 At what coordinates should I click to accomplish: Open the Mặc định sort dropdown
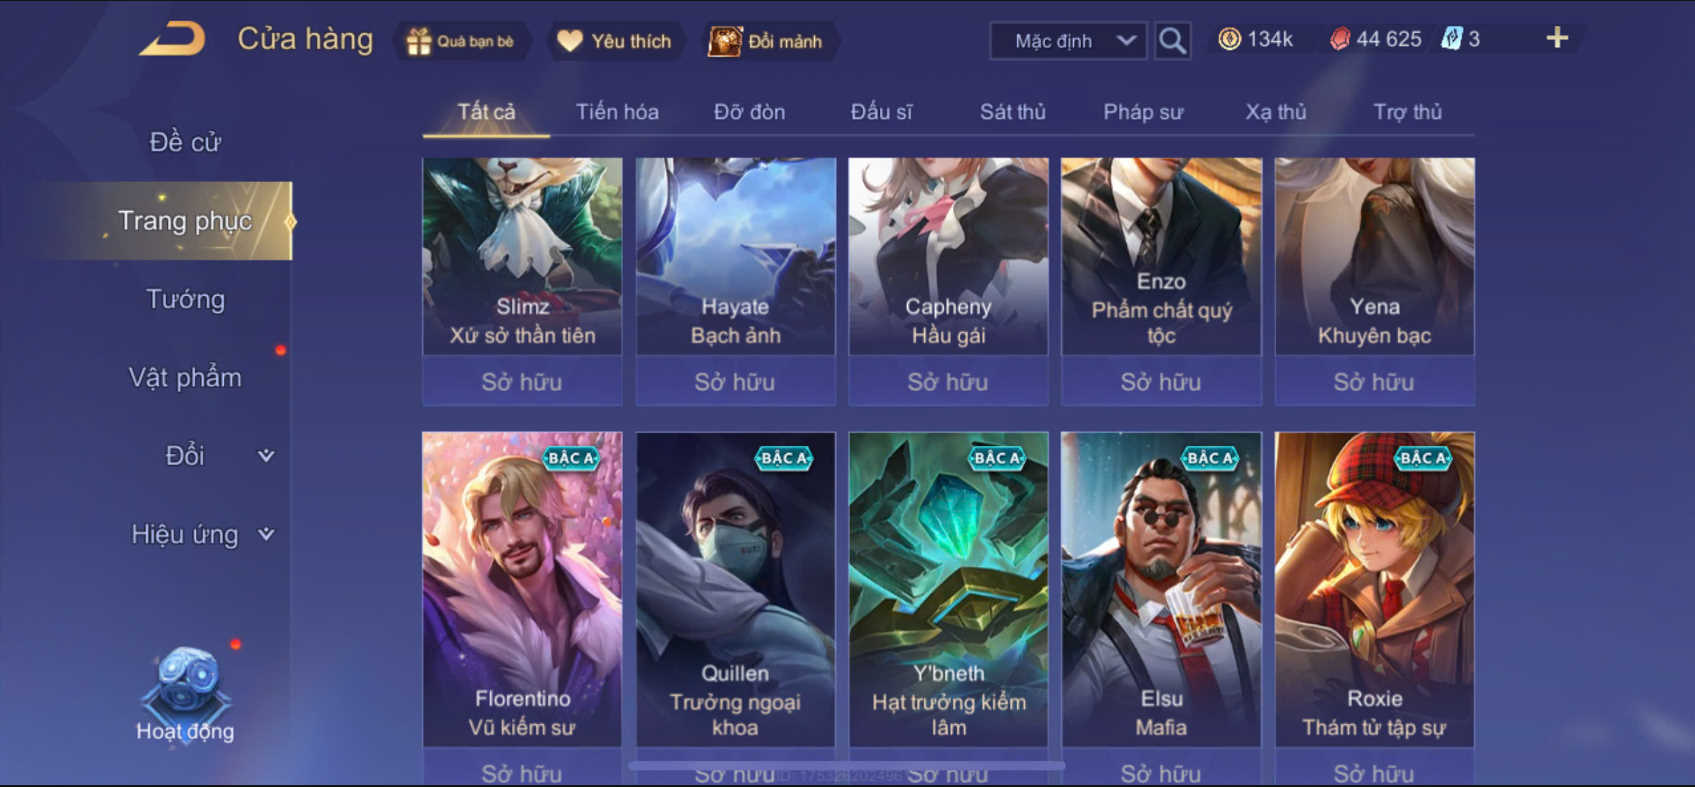click(1068, 41)
